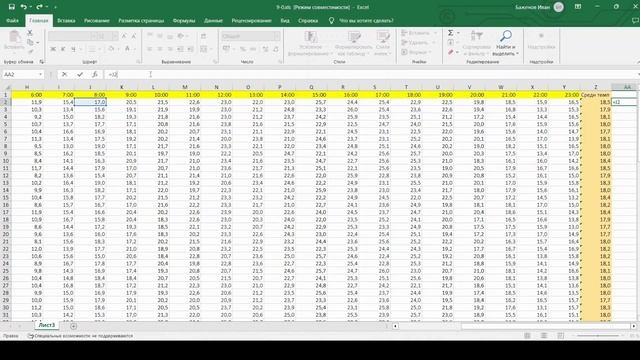Switch to Page Break Preview in status bar
Screen dimensions: 640x360
click(560, 336)
